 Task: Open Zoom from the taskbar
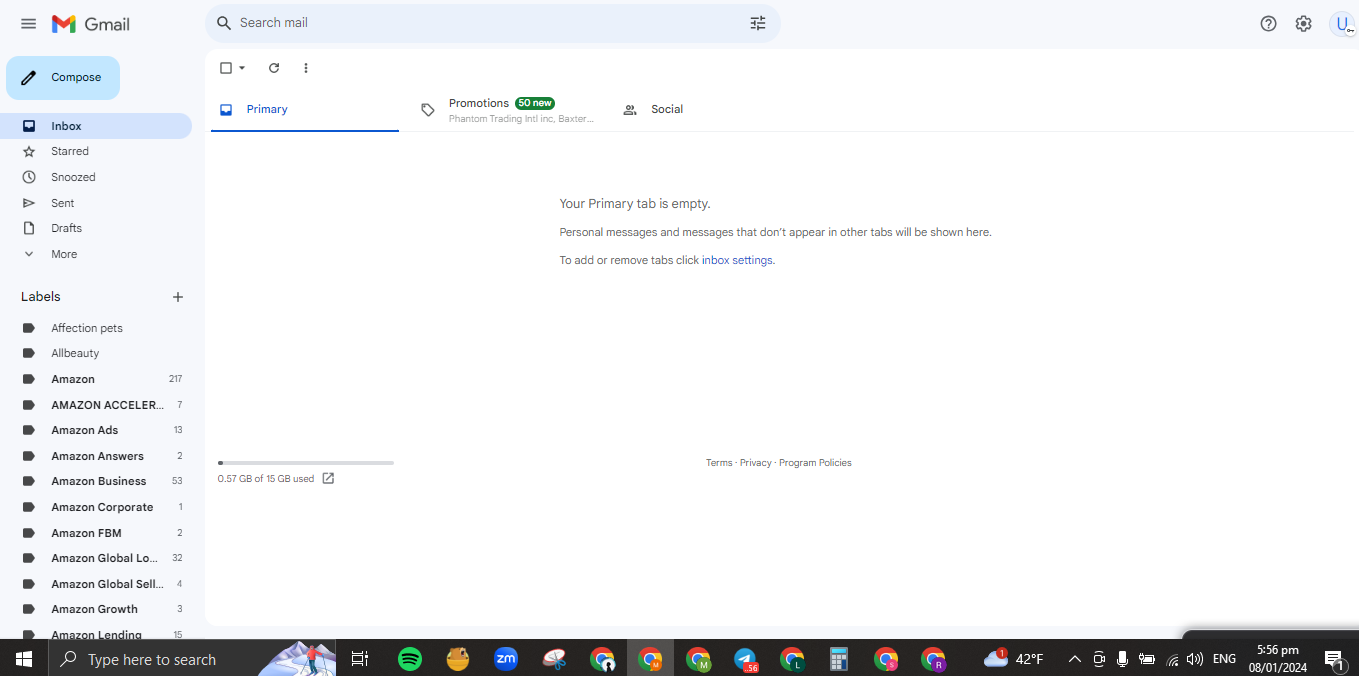click(506, 659)
